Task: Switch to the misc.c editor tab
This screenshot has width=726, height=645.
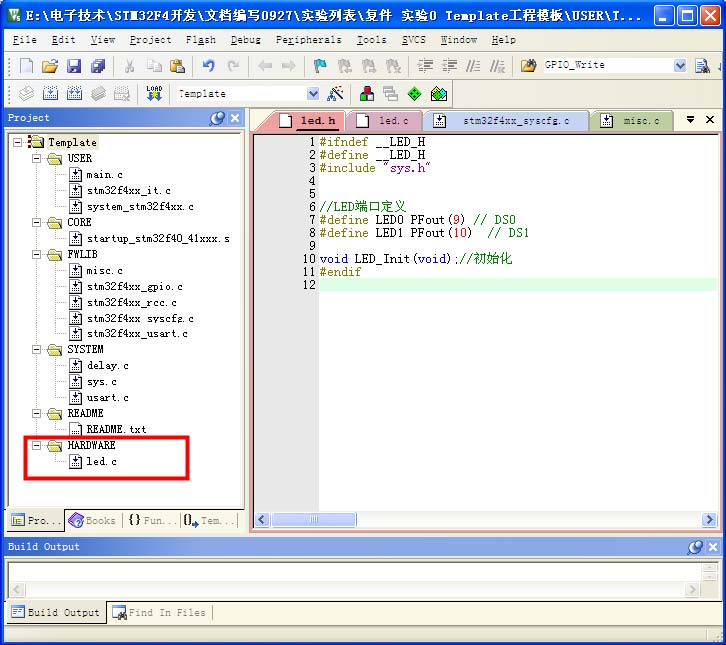Action: (632, 121)
